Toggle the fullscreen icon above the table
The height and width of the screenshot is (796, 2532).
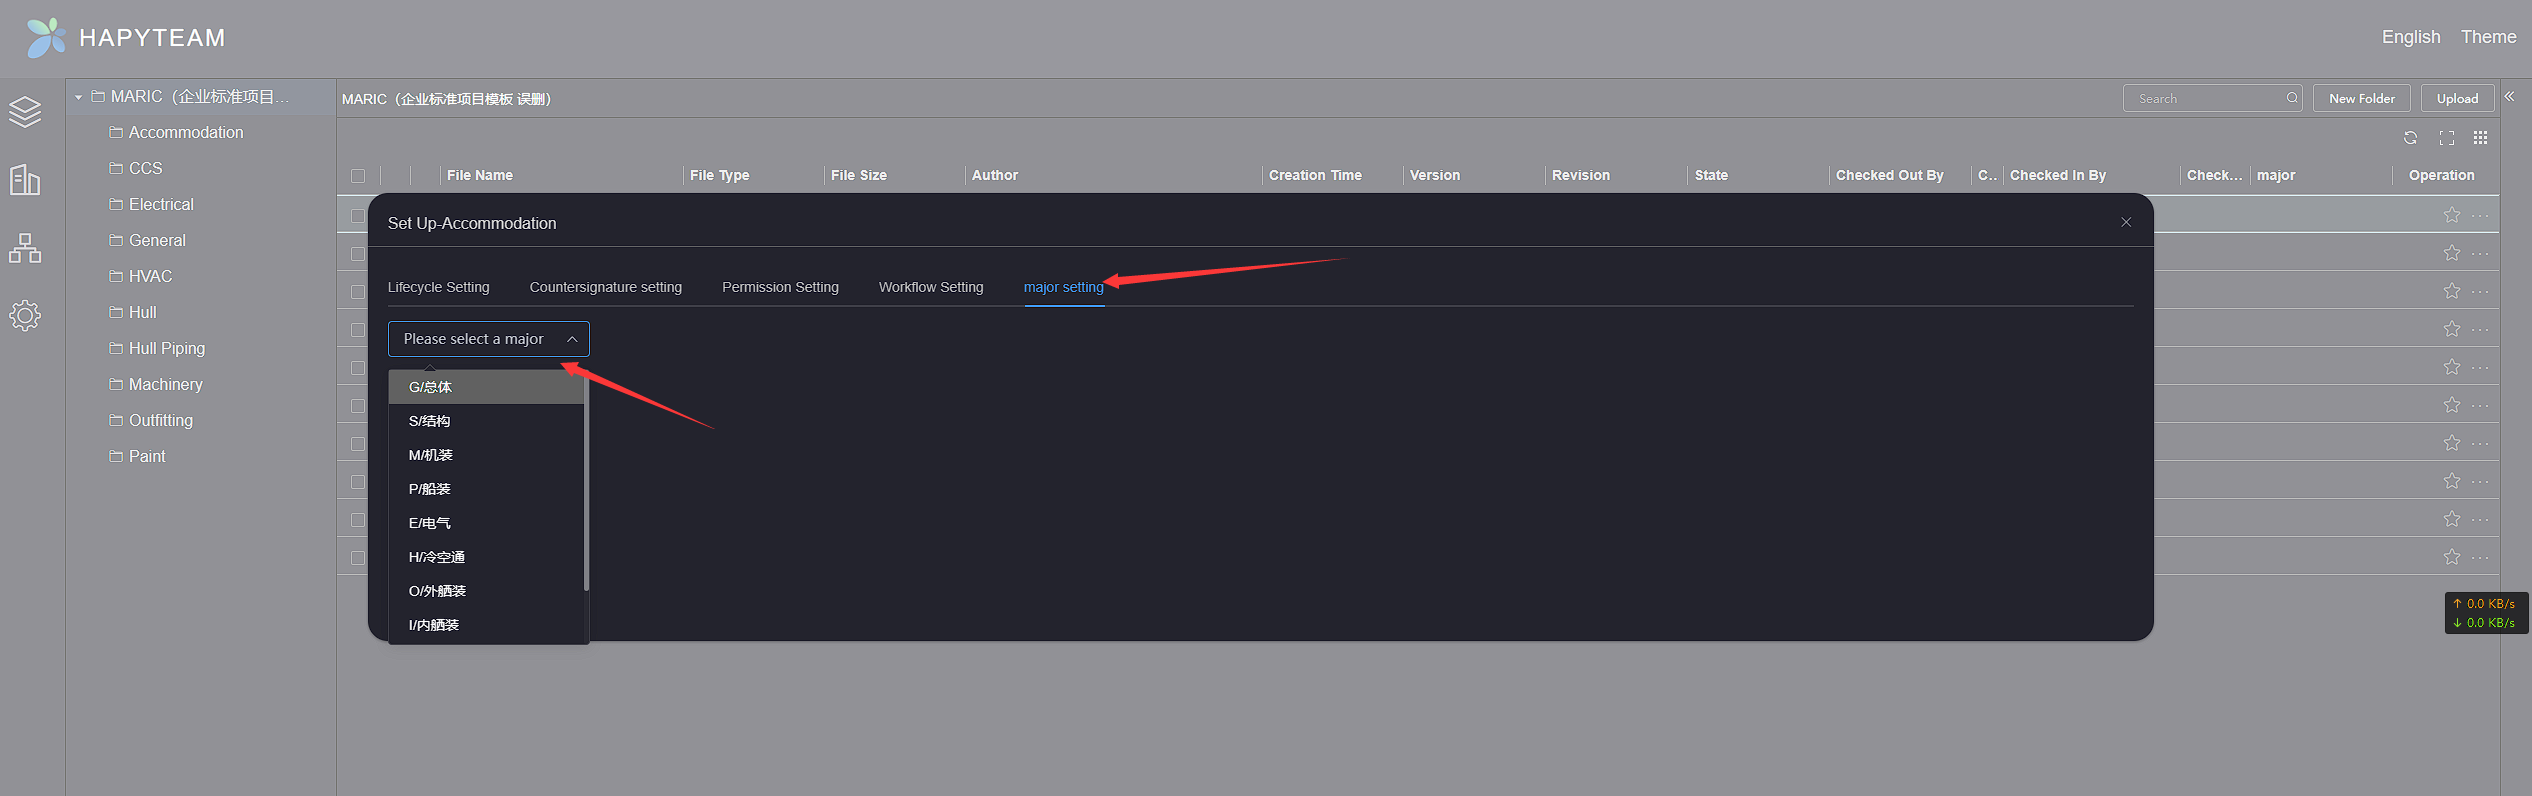point(2446,138)
